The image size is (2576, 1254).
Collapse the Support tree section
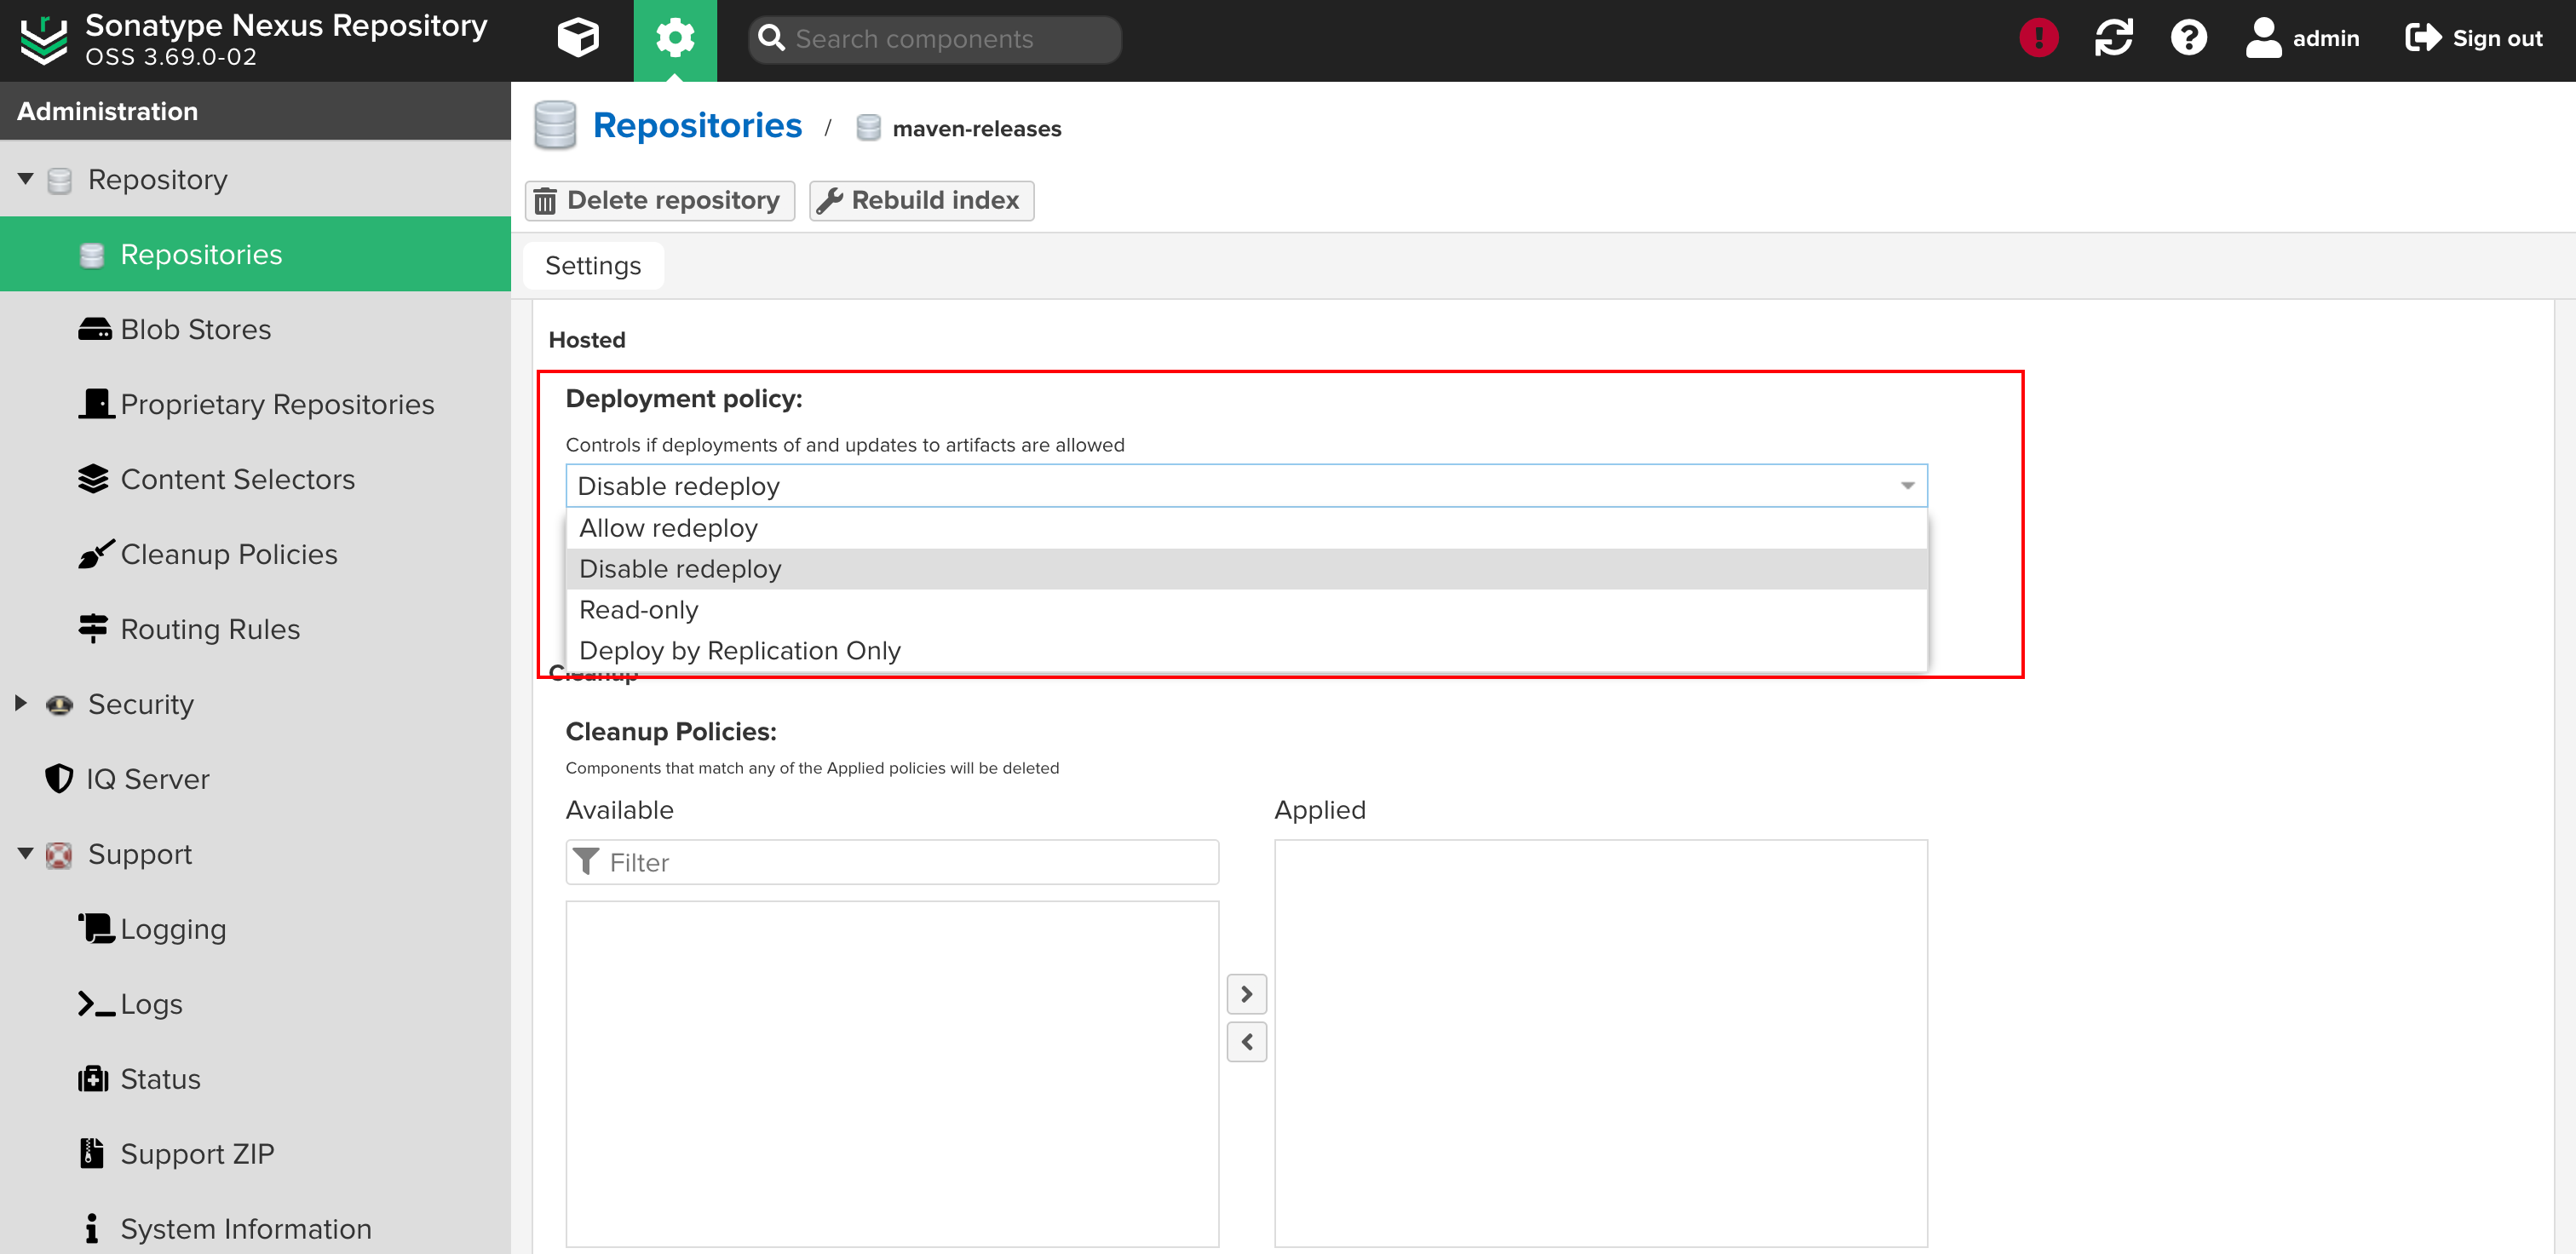(x=26, y=854)
